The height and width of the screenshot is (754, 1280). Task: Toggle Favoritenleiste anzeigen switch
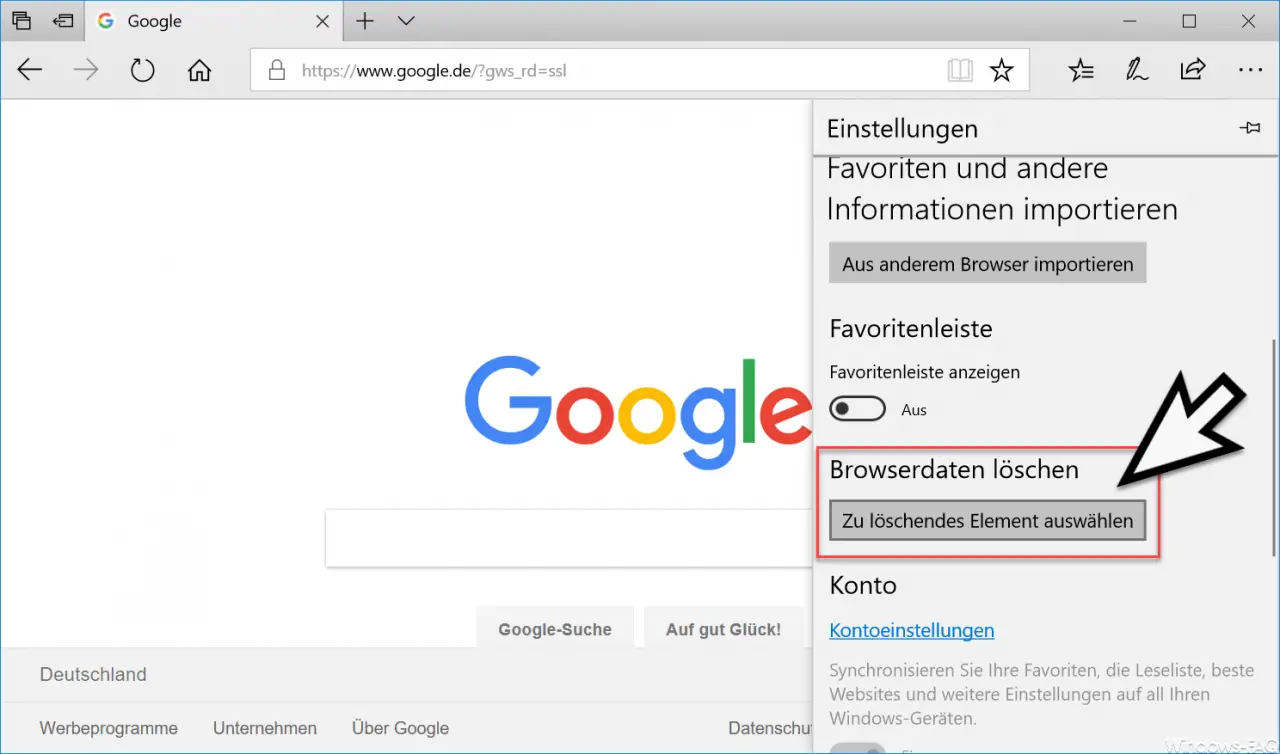858,409
